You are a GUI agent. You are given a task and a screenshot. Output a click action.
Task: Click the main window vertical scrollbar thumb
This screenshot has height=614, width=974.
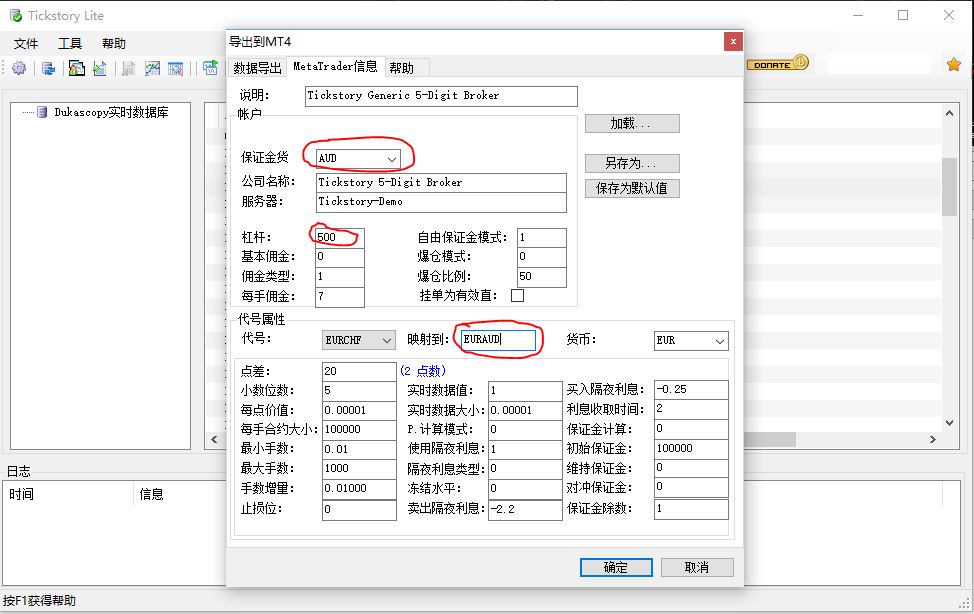click(x=949, y=187)
